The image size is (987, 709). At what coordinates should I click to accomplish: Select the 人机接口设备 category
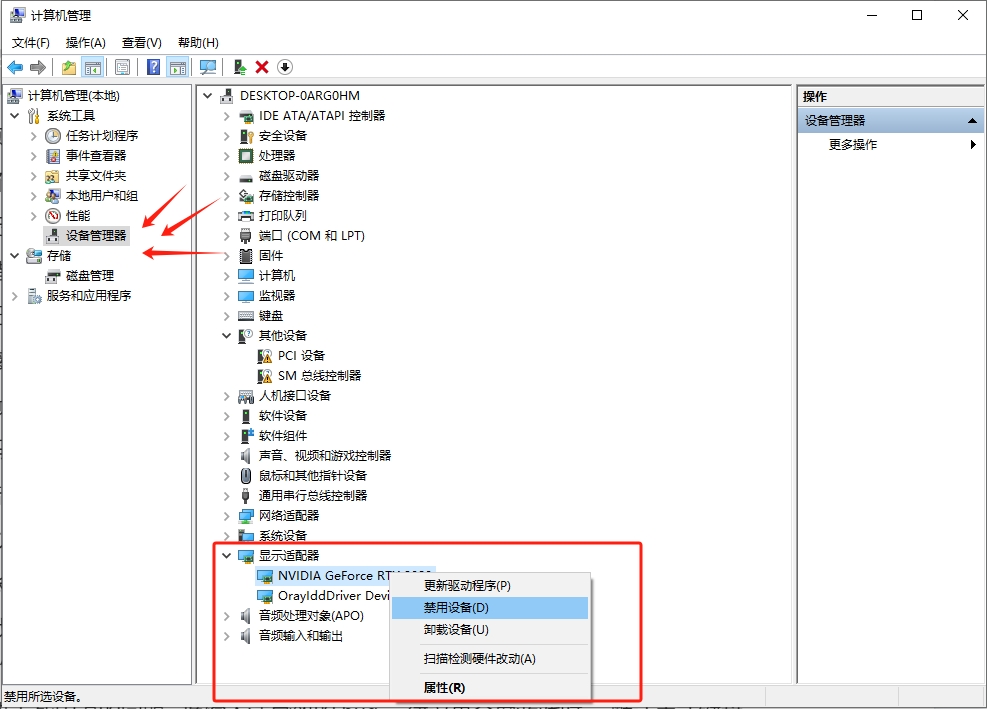tap(295, 395)
